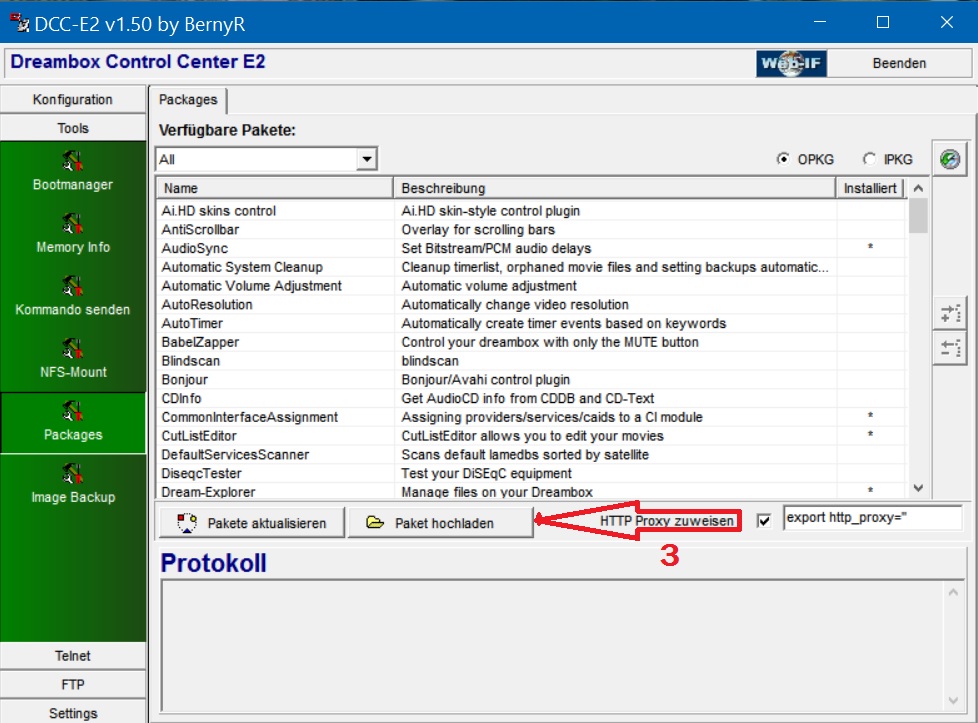Click the Beenden button

pos(899,63)
